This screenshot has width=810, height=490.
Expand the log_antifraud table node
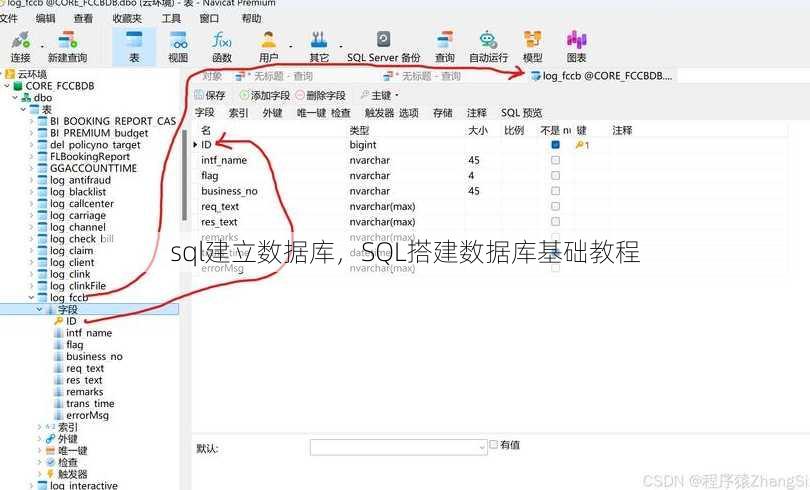coord(31,180)
